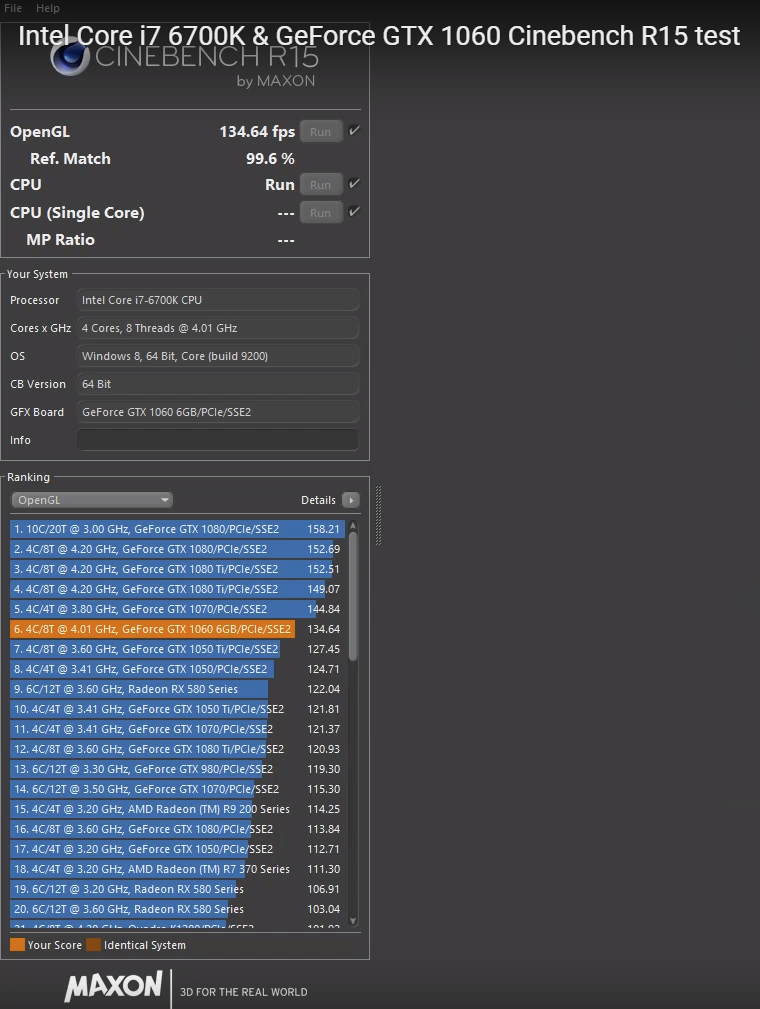Click Run button for CPU (Single Core)

tap(320, 213)
